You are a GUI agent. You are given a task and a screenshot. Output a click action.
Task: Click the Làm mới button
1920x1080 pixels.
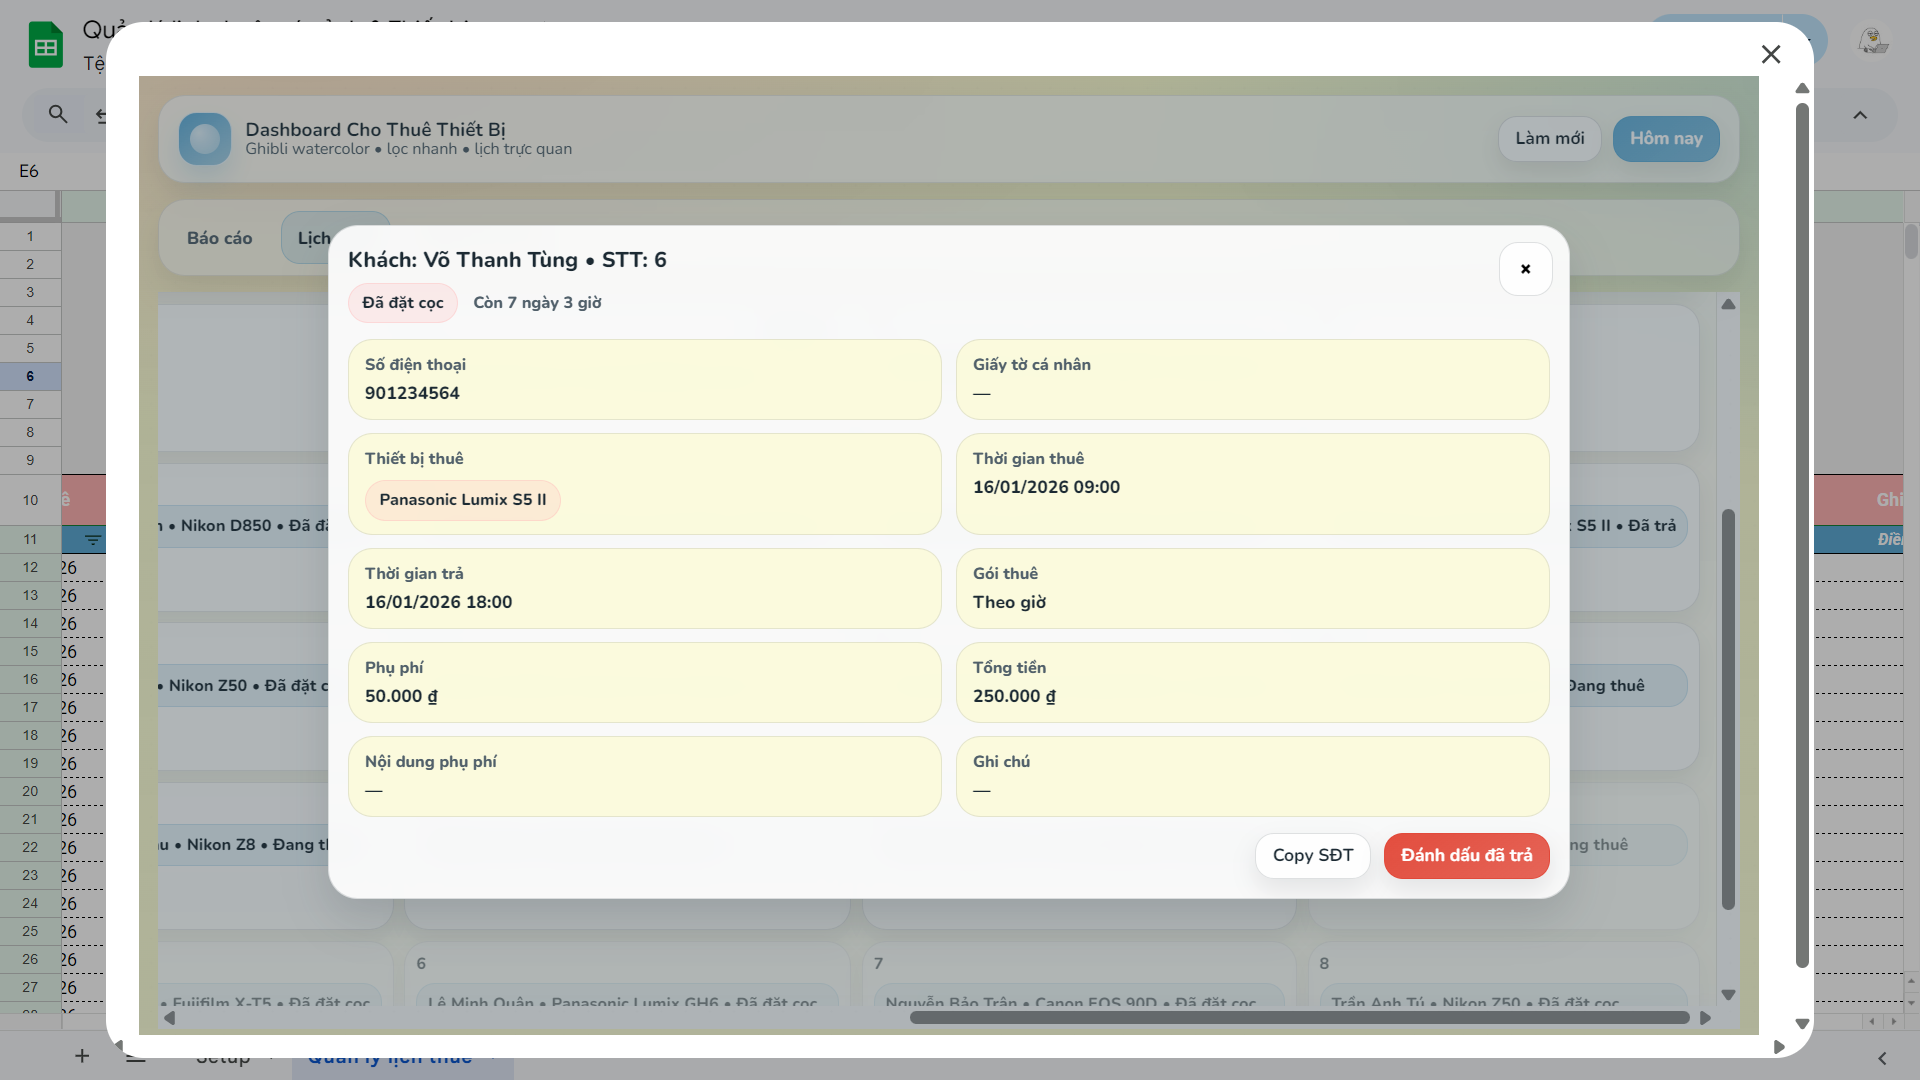[x=1549, y=139]
